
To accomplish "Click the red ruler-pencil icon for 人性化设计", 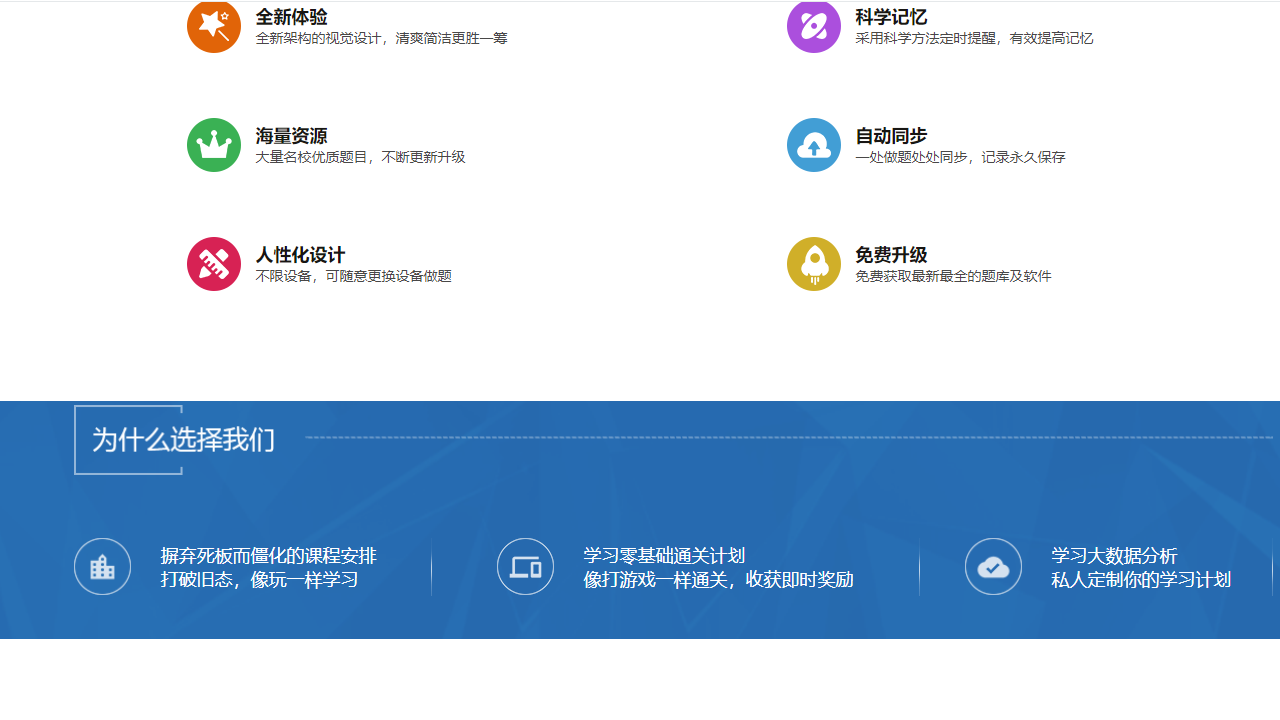I will tap(213, 264).
